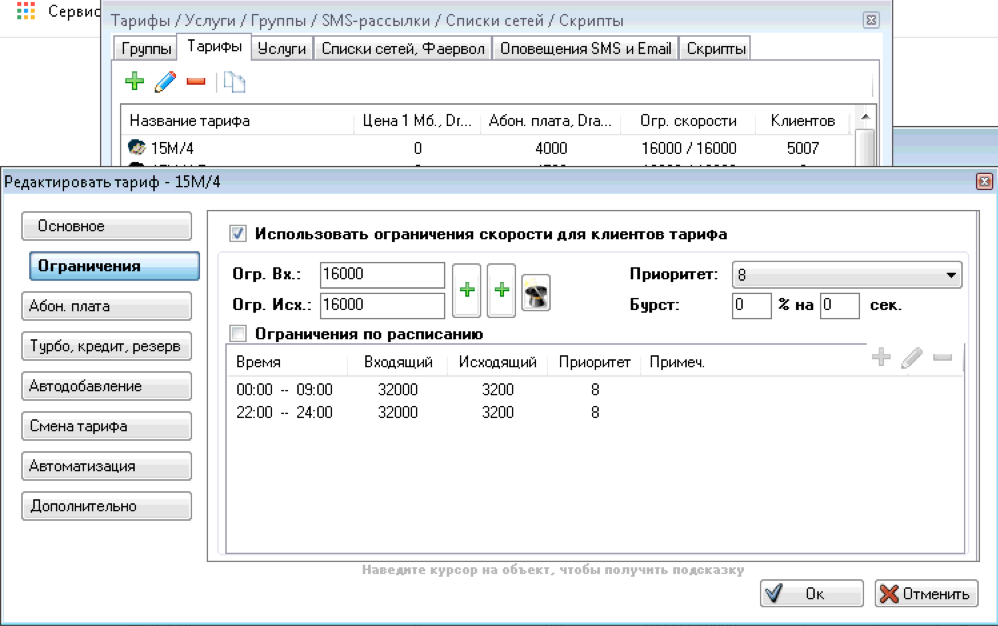Click first green plus beside speed limits
The image size is (998, 626).
tap(467, 290)
